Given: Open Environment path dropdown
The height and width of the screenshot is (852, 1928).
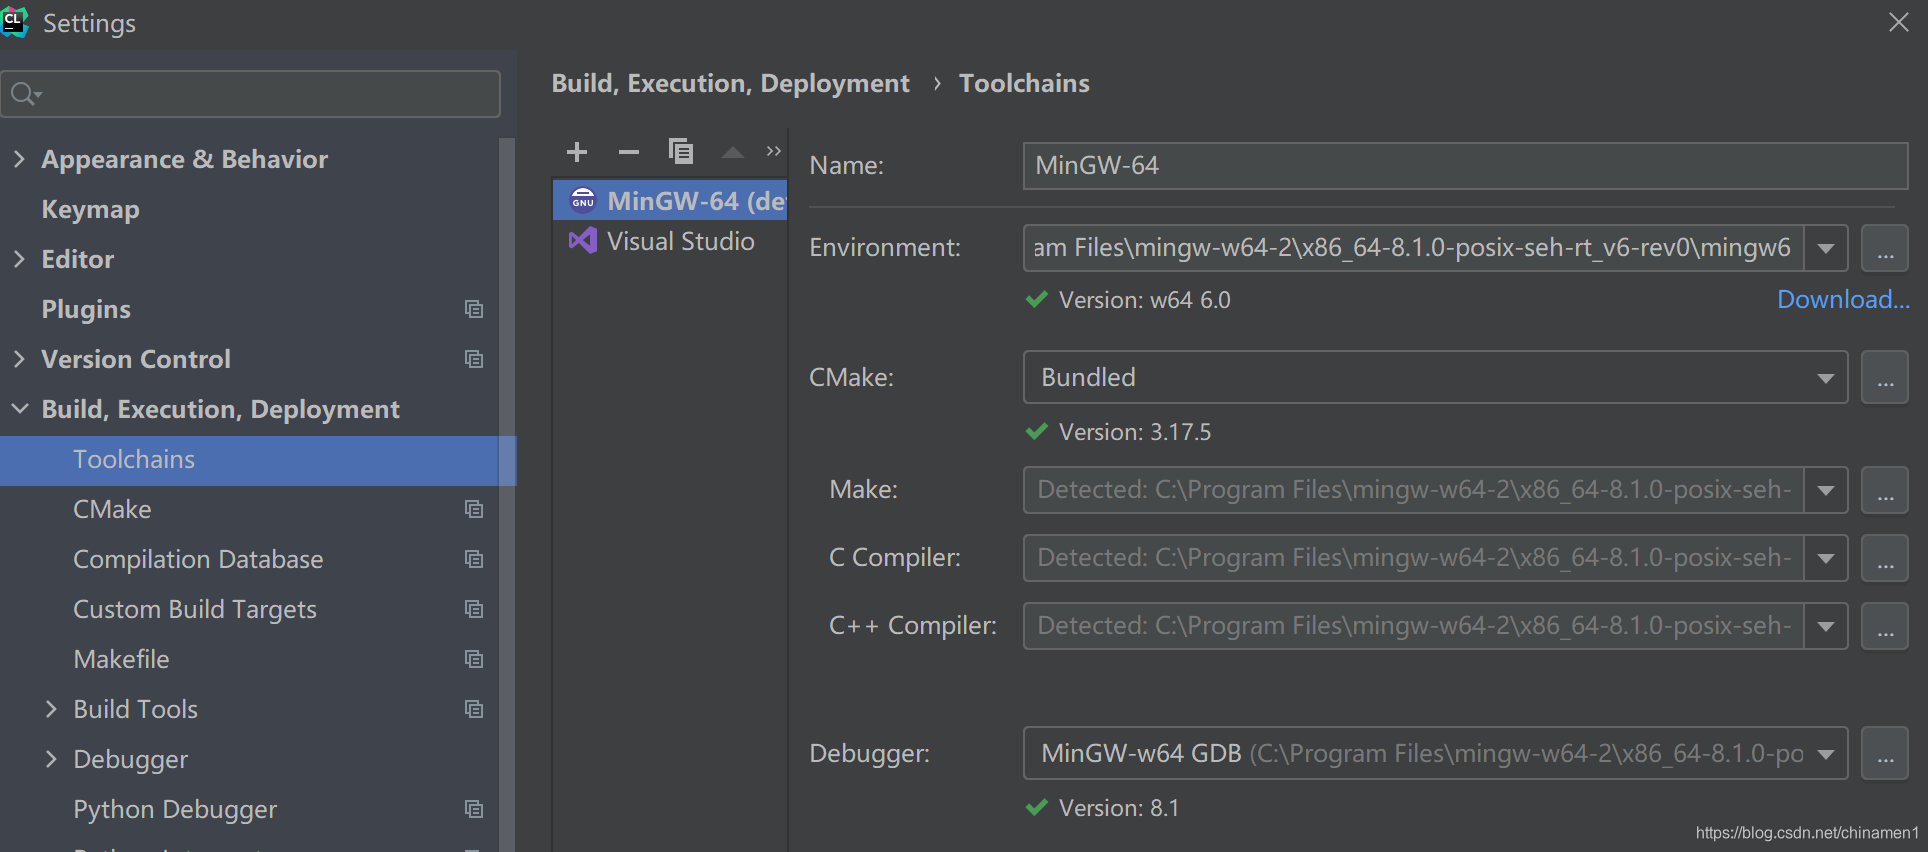Looking at the screenshot, I should pos(1826,248).
